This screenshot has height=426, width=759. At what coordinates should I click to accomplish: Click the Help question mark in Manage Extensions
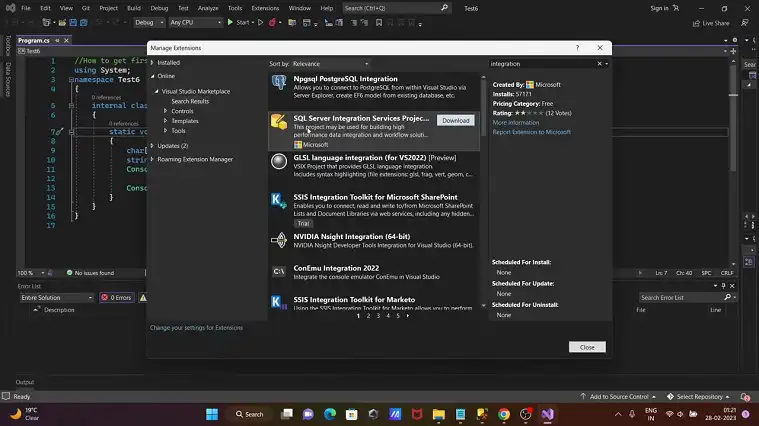(x=577, y=48)
